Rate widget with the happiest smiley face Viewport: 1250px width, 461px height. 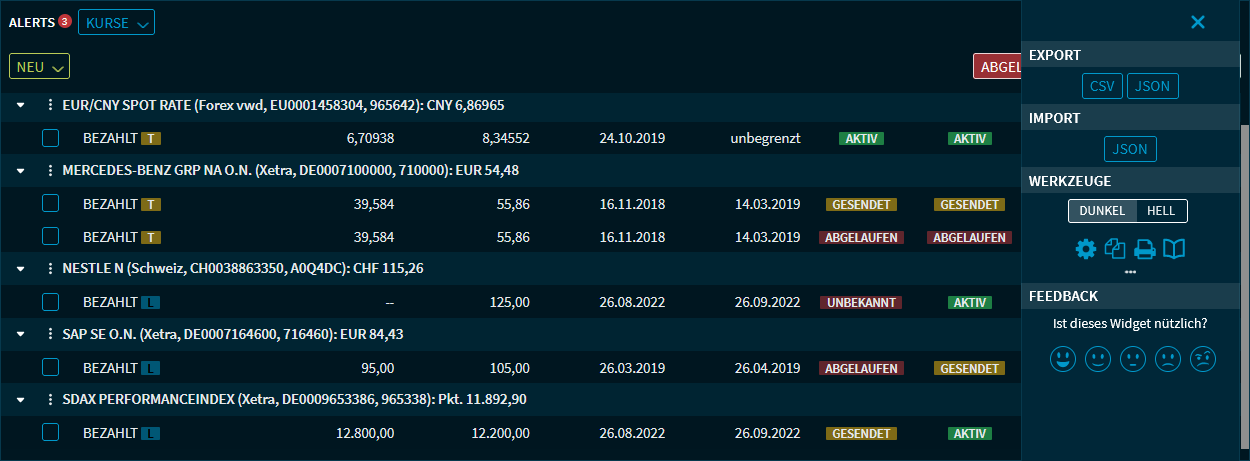click(x=1062, y=358)
